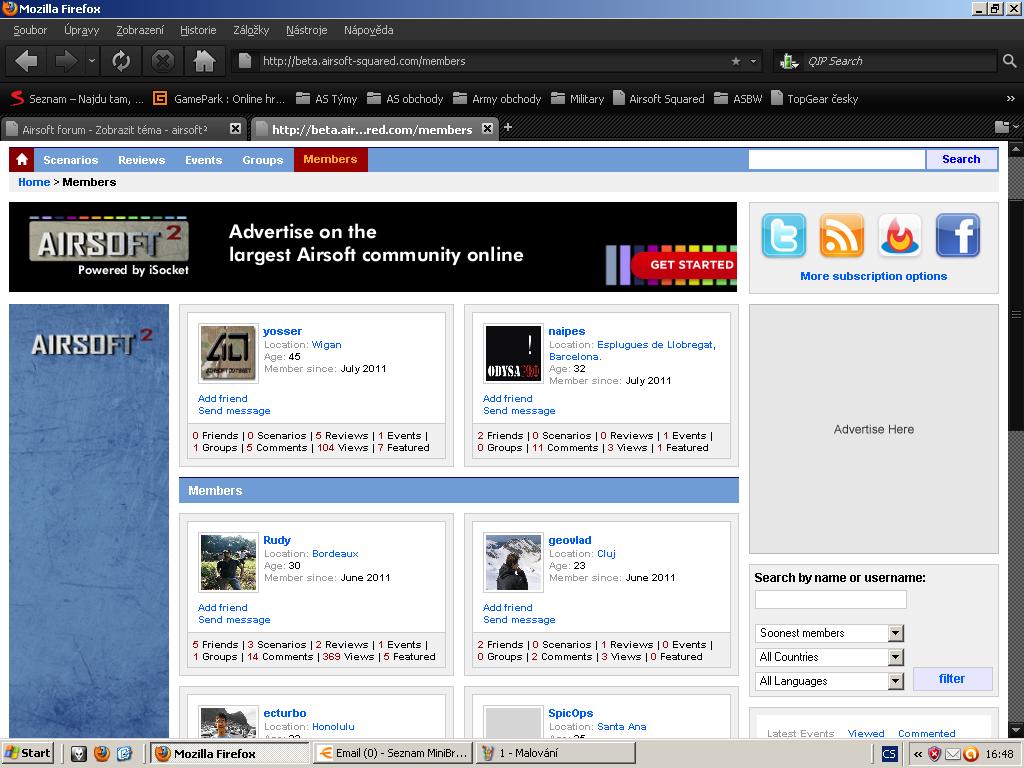
Task: Go to the Firefox home page button
Action: point(204,61)
